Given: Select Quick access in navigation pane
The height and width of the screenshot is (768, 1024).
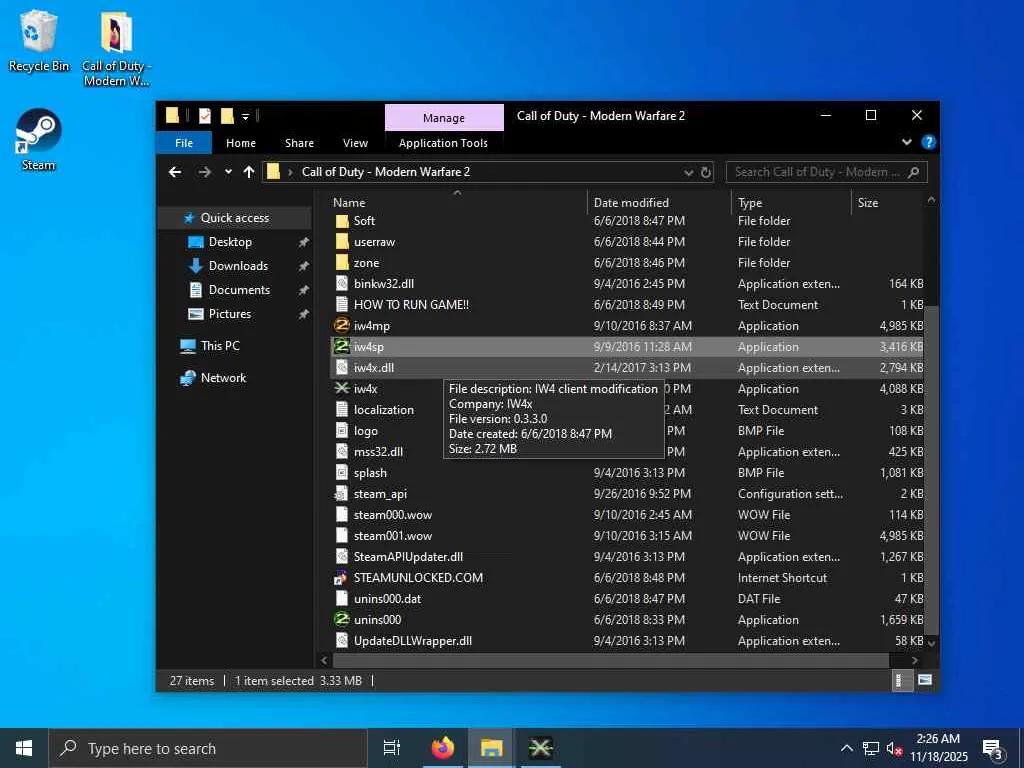Looking at the screenshot, I should pos(234,218).
